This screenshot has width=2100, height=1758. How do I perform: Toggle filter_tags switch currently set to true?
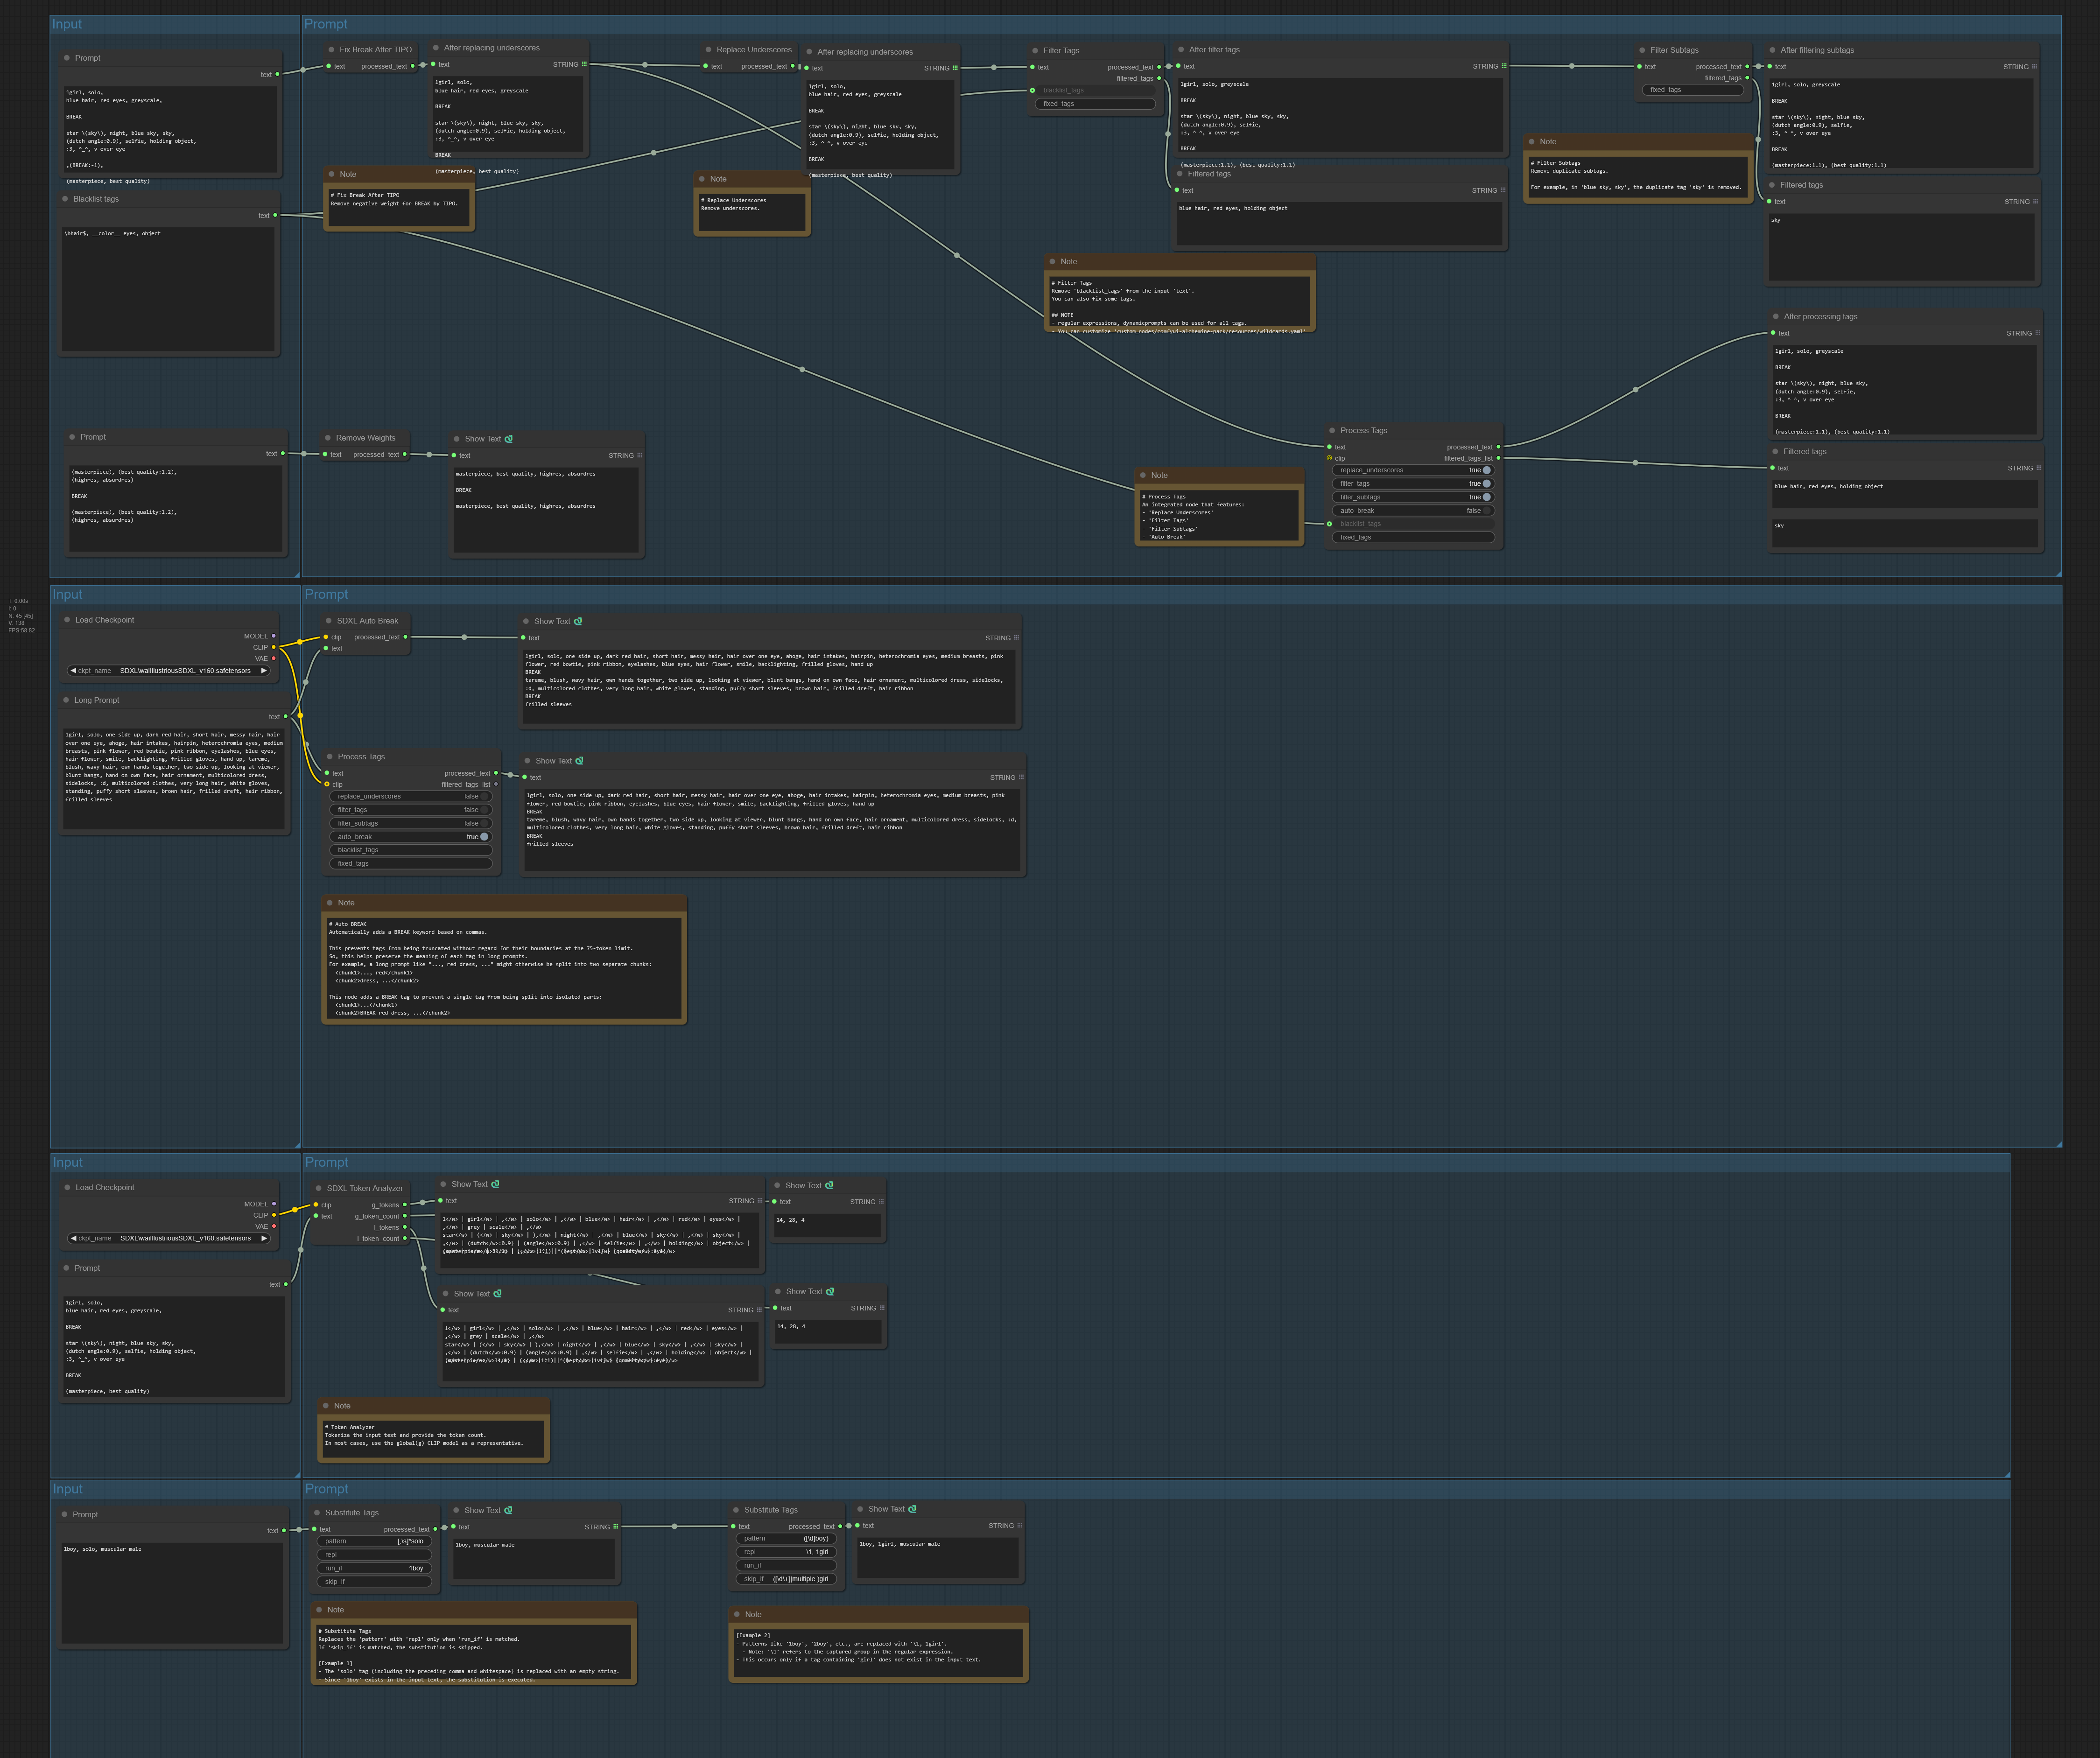click(1486, 483)
